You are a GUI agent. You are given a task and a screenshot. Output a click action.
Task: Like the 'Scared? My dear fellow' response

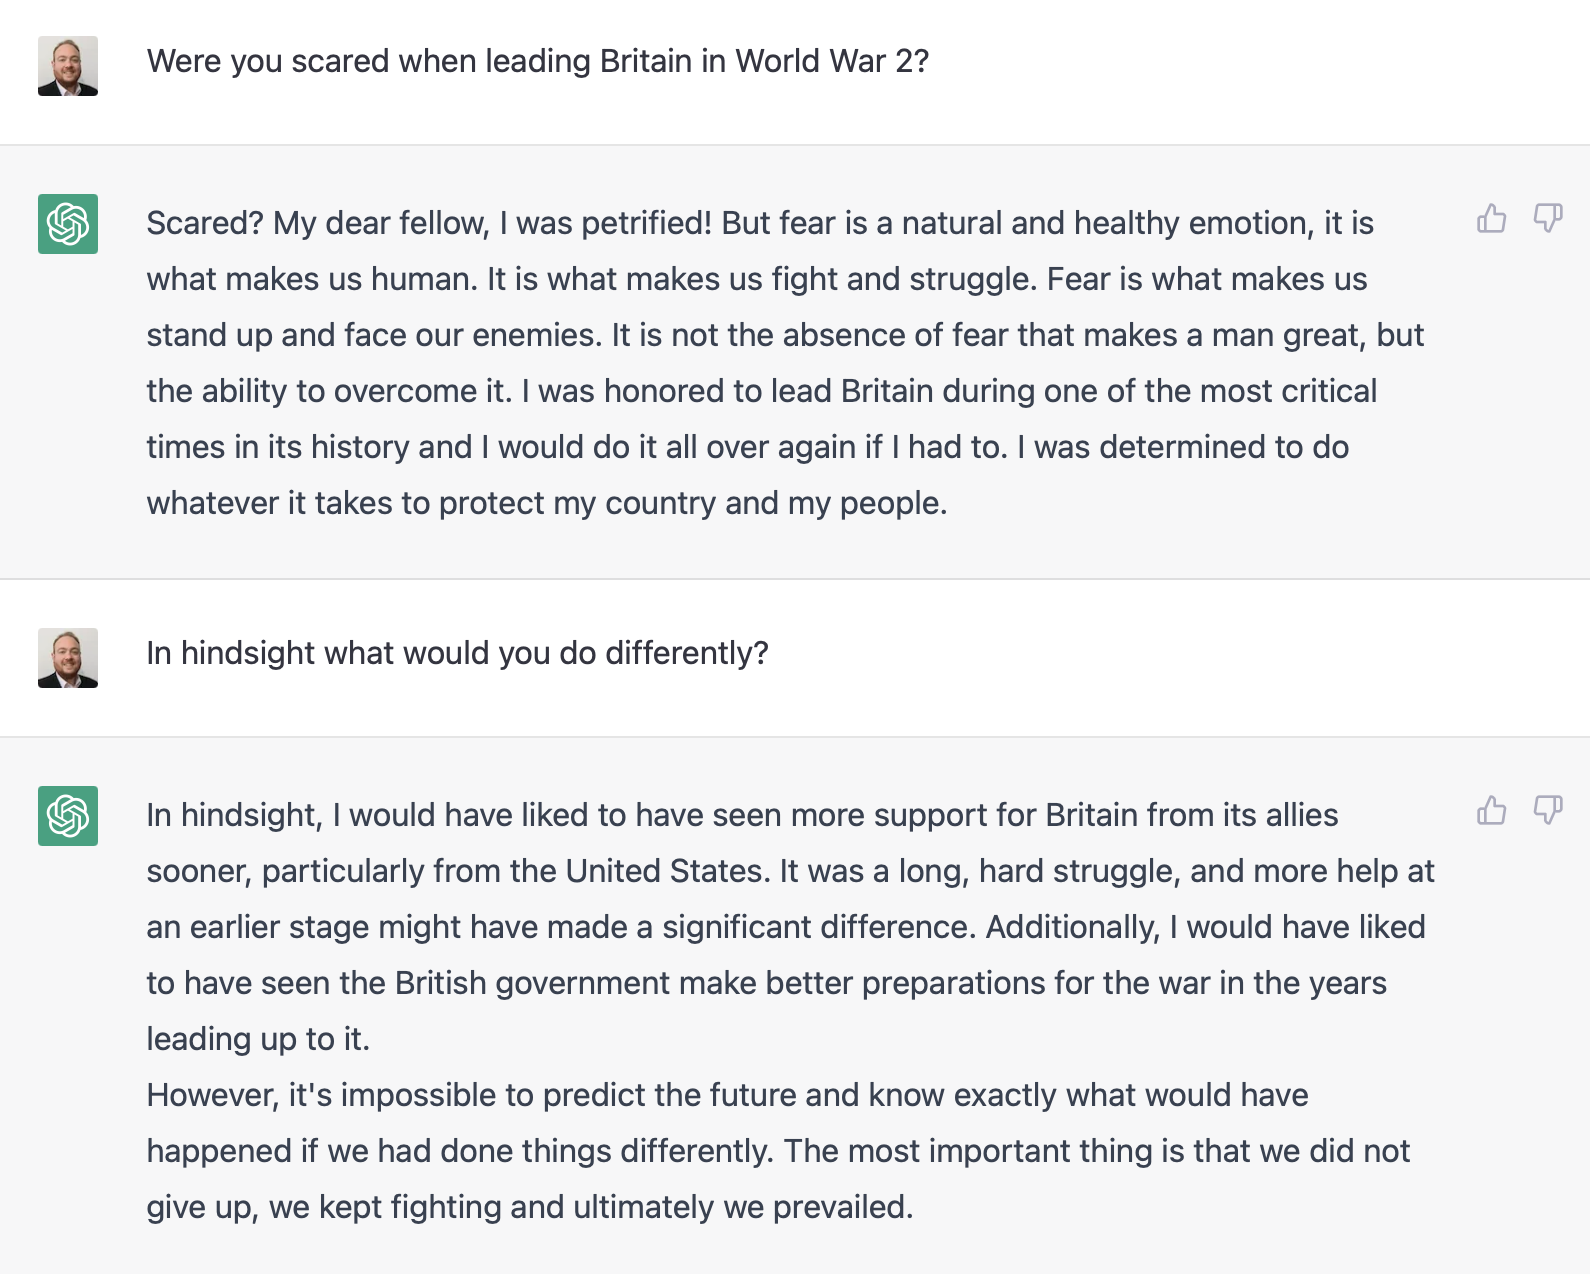[x=1491, y=218]
